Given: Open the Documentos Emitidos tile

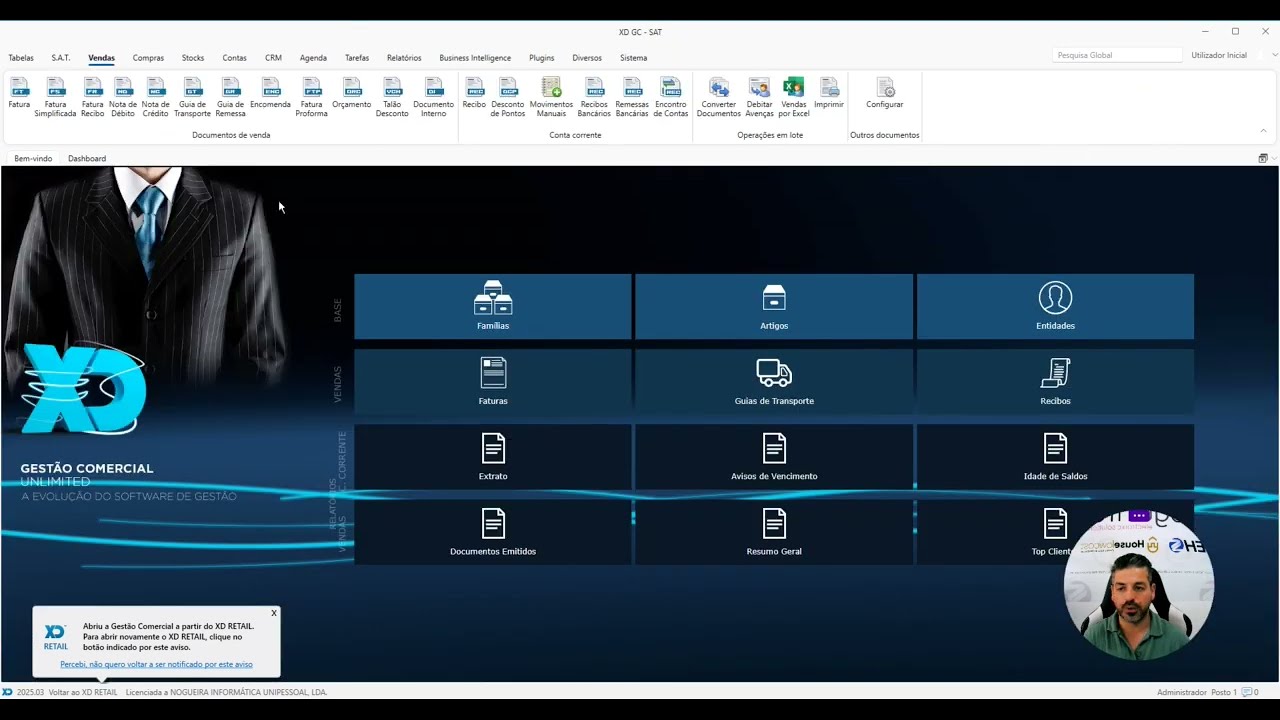Looking at the screenshot, I should 493,532.
